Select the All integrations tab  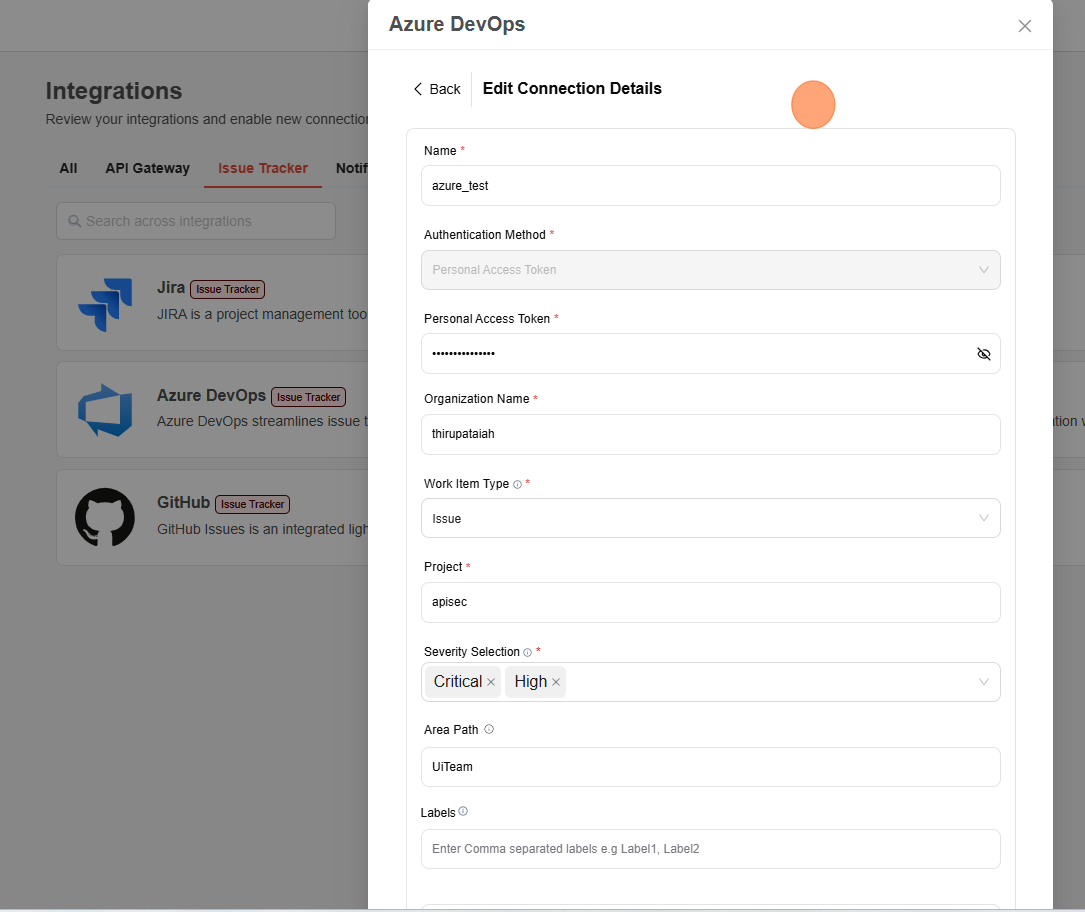pos(68,168)
